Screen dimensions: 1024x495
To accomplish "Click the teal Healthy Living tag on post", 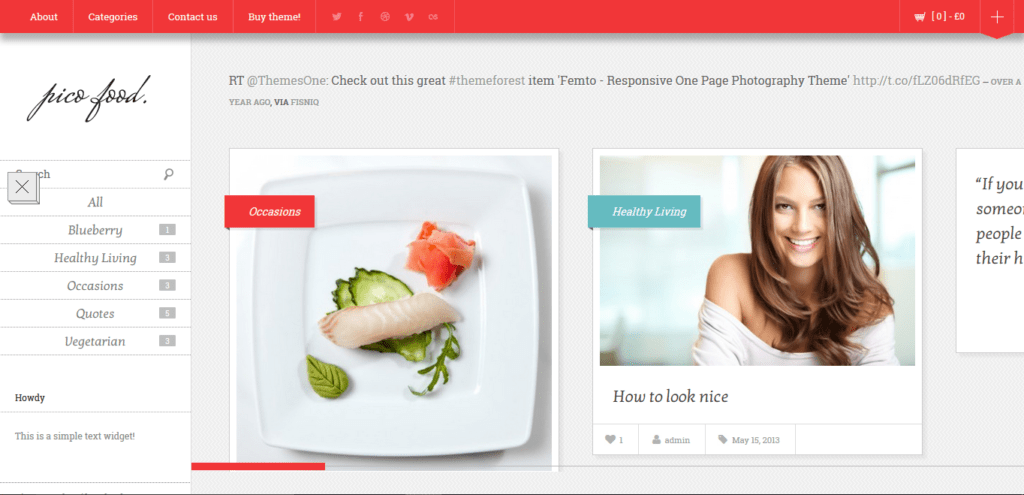I will [645, 212].
